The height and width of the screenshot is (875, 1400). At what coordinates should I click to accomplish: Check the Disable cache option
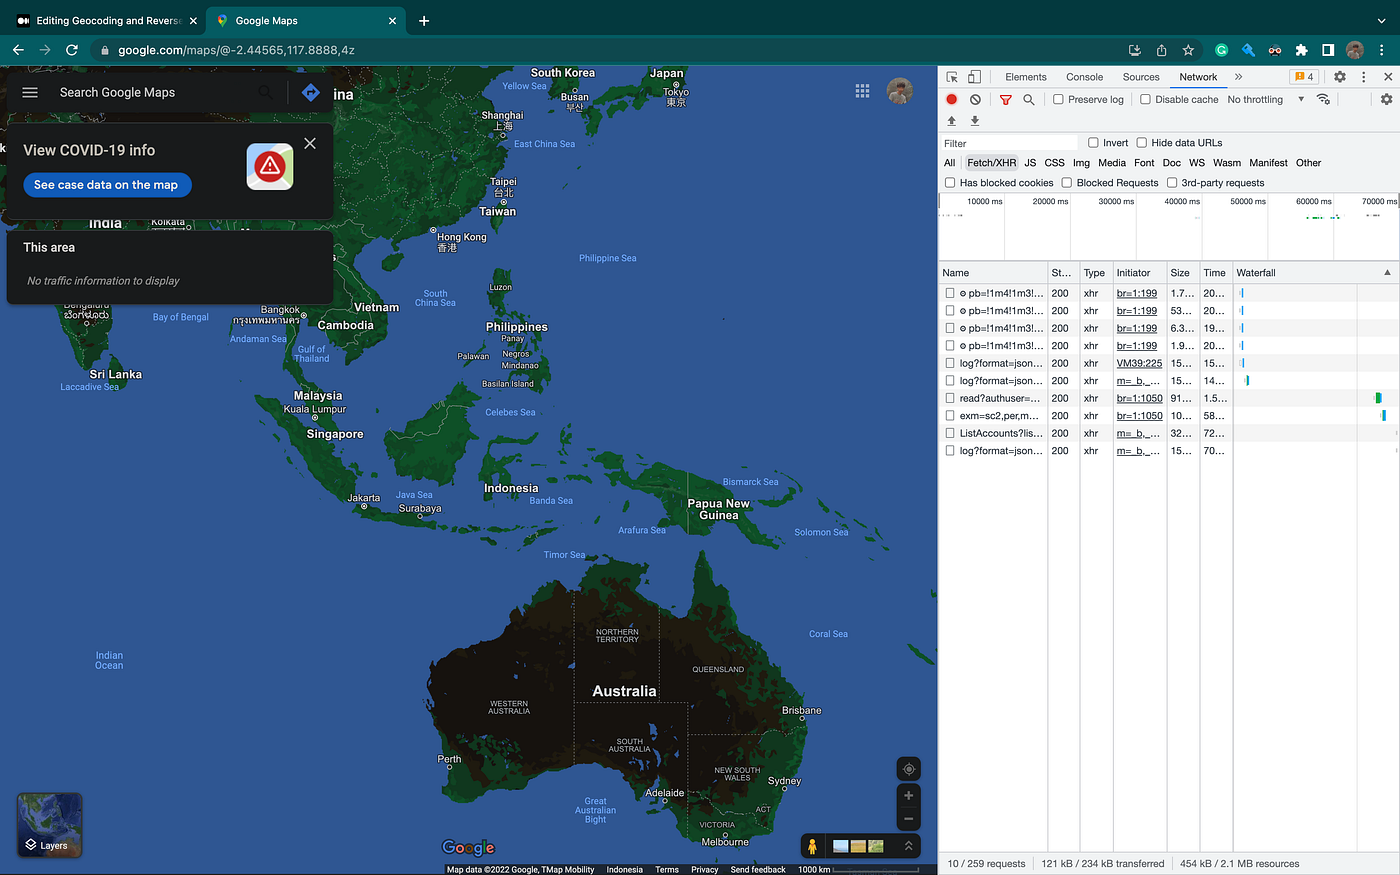(1143, 99)
